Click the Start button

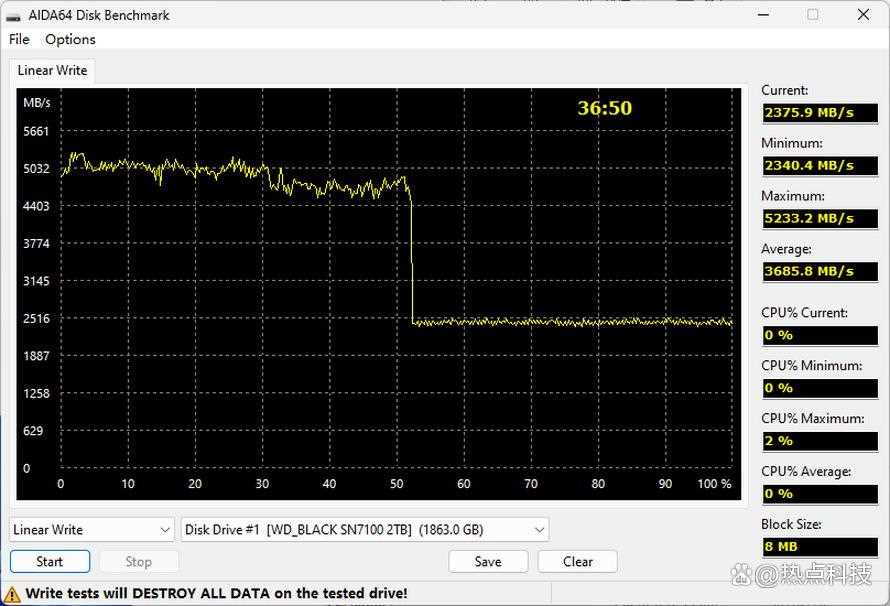50,561
